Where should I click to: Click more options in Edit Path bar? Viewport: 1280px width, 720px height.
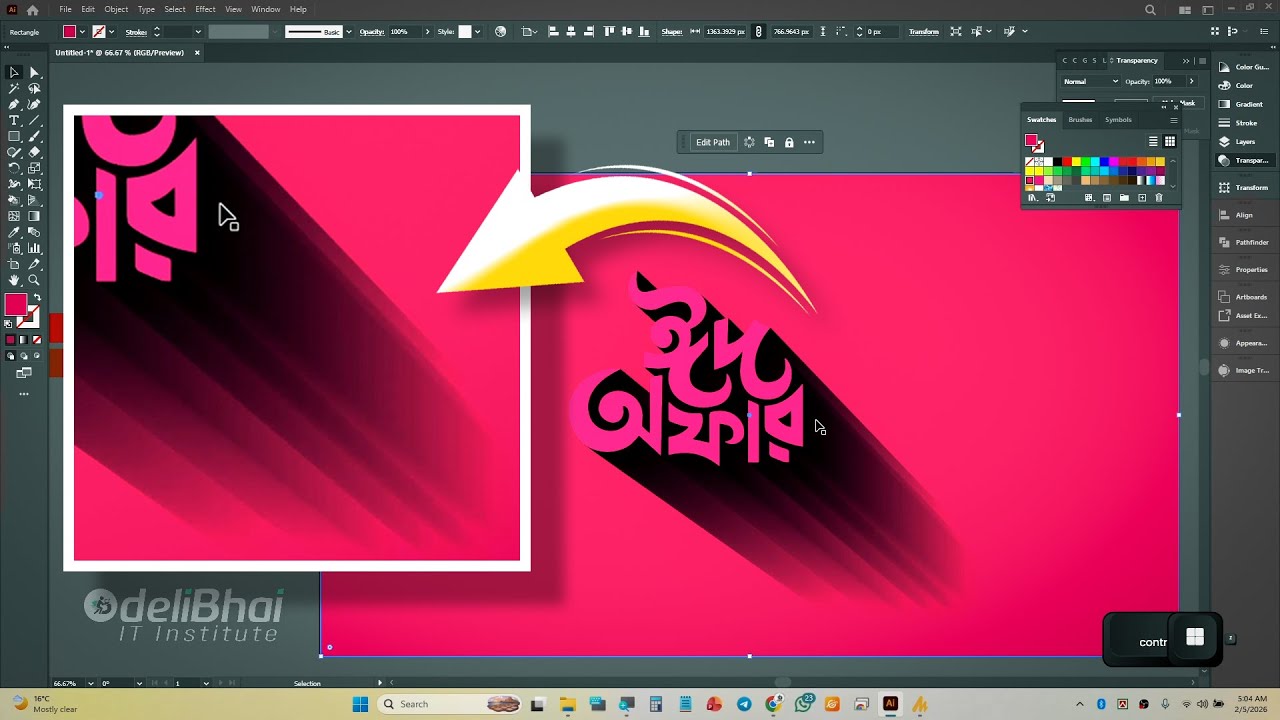tap(809, 142)
